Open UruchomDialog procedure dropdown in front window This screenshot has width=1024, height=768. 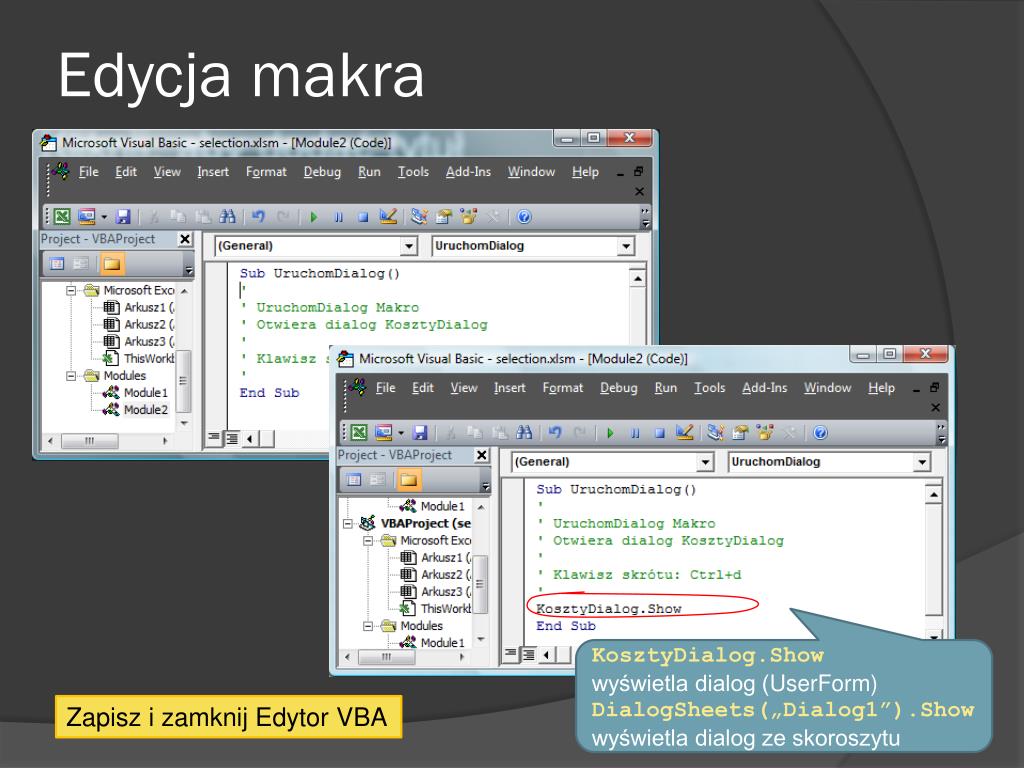921,462
